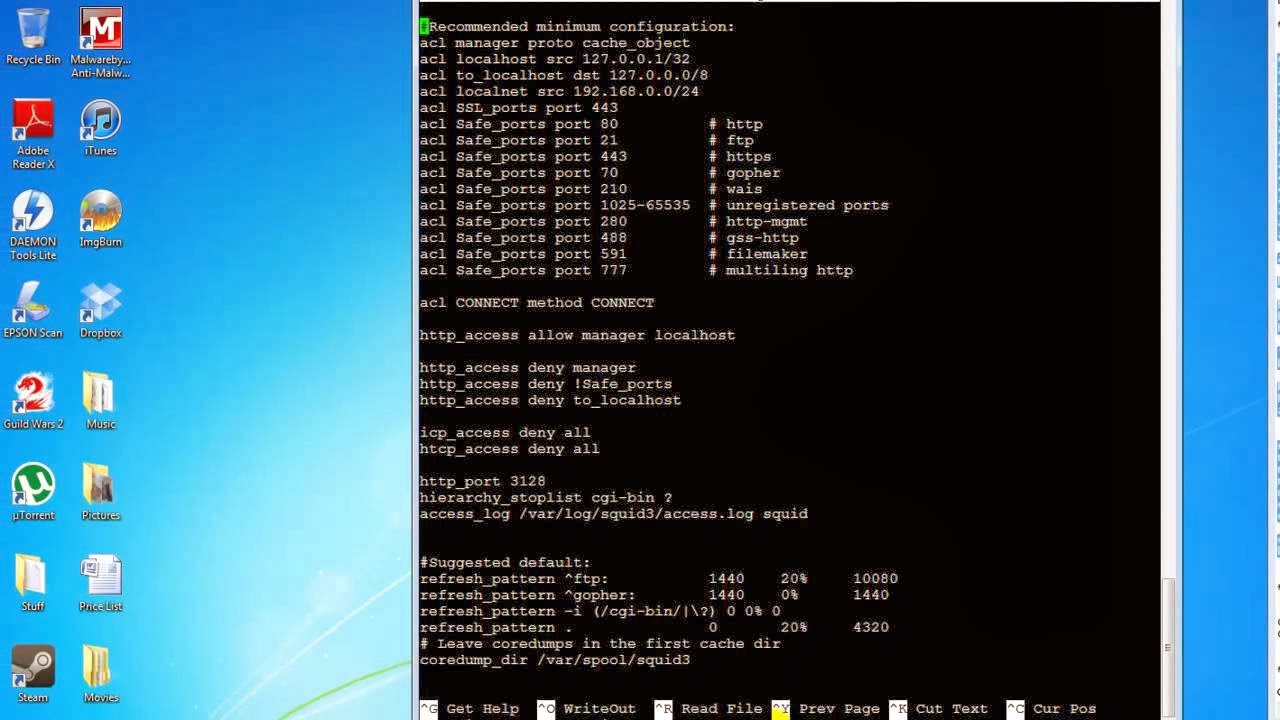Click the refresh_pattern -i cgi-bin line
The image size is (1280, 720).
pos(600,611)
